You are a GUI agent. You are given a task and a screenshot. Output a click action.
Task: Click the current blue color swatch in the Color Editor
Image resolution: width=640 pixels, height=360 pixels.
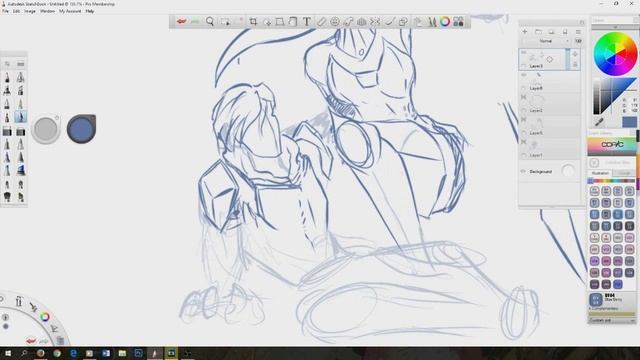coord(629,122)
